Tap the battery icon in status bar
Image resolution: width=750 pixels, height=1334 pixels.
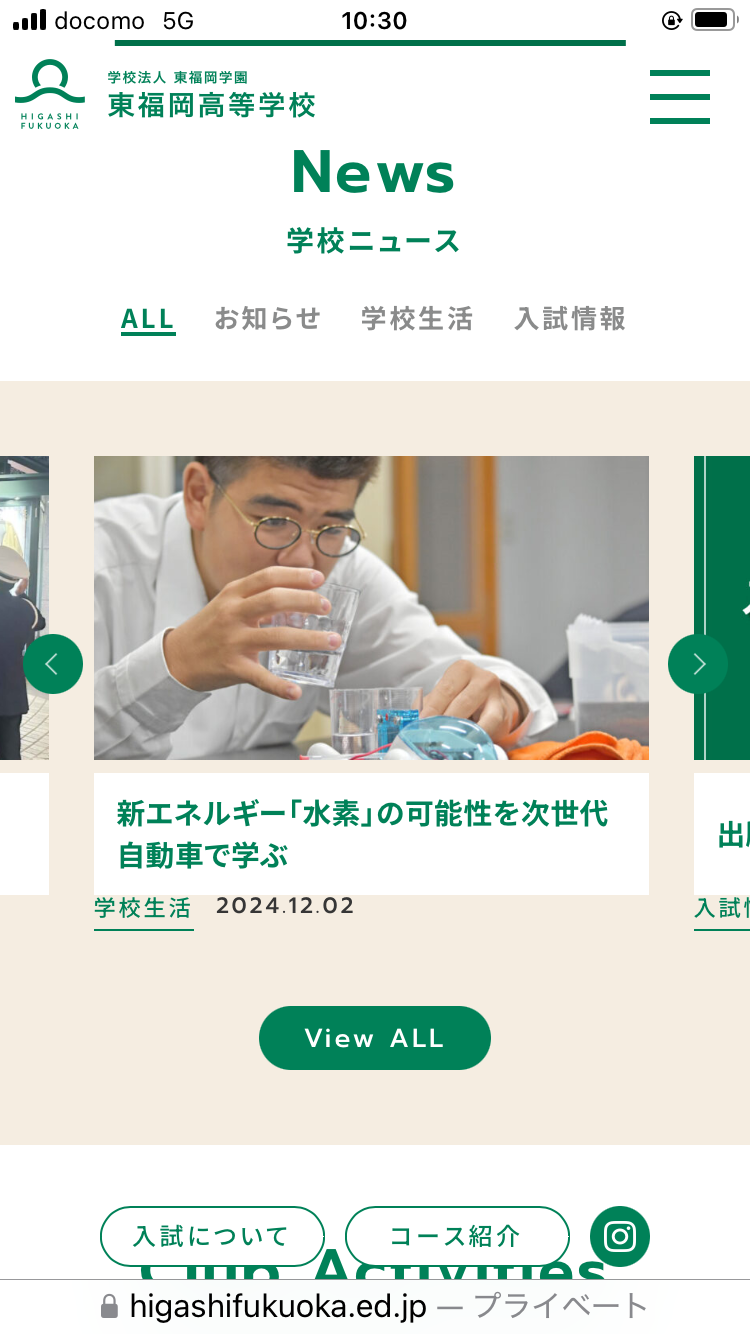(x=714, y=20)
